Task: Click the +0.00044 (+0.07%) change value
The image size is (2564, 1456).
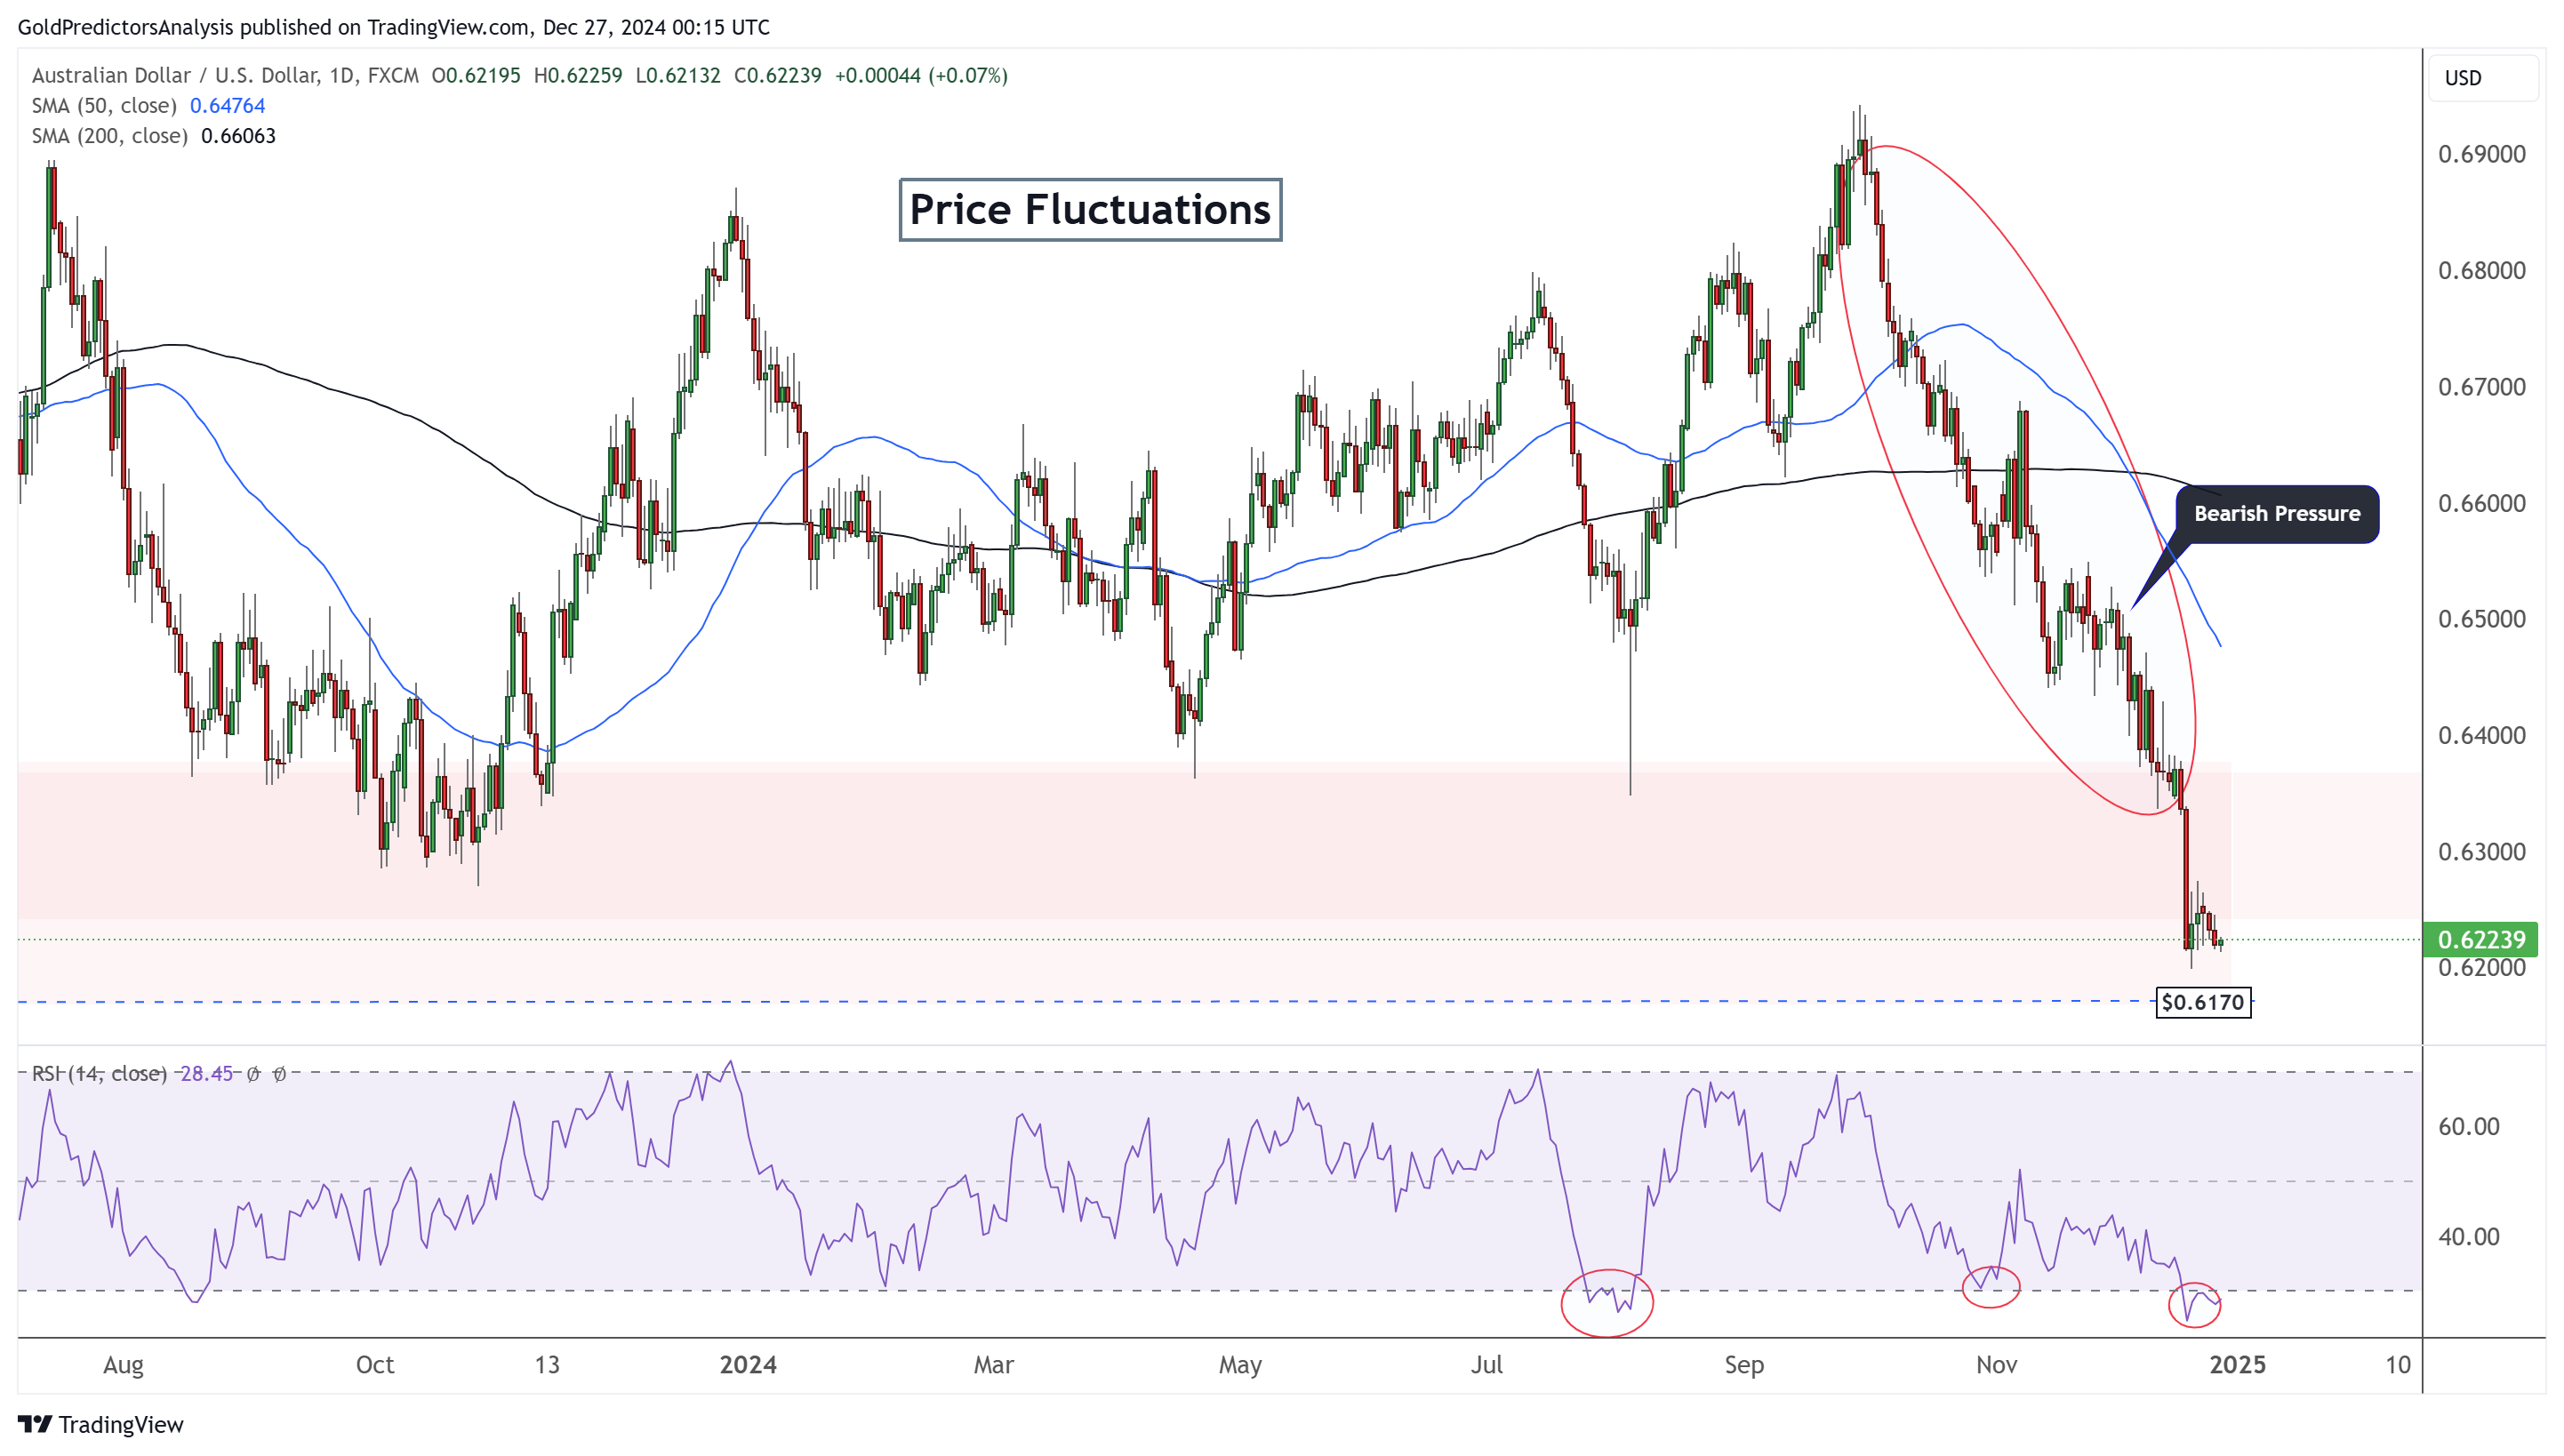Action: click(921, 75)
